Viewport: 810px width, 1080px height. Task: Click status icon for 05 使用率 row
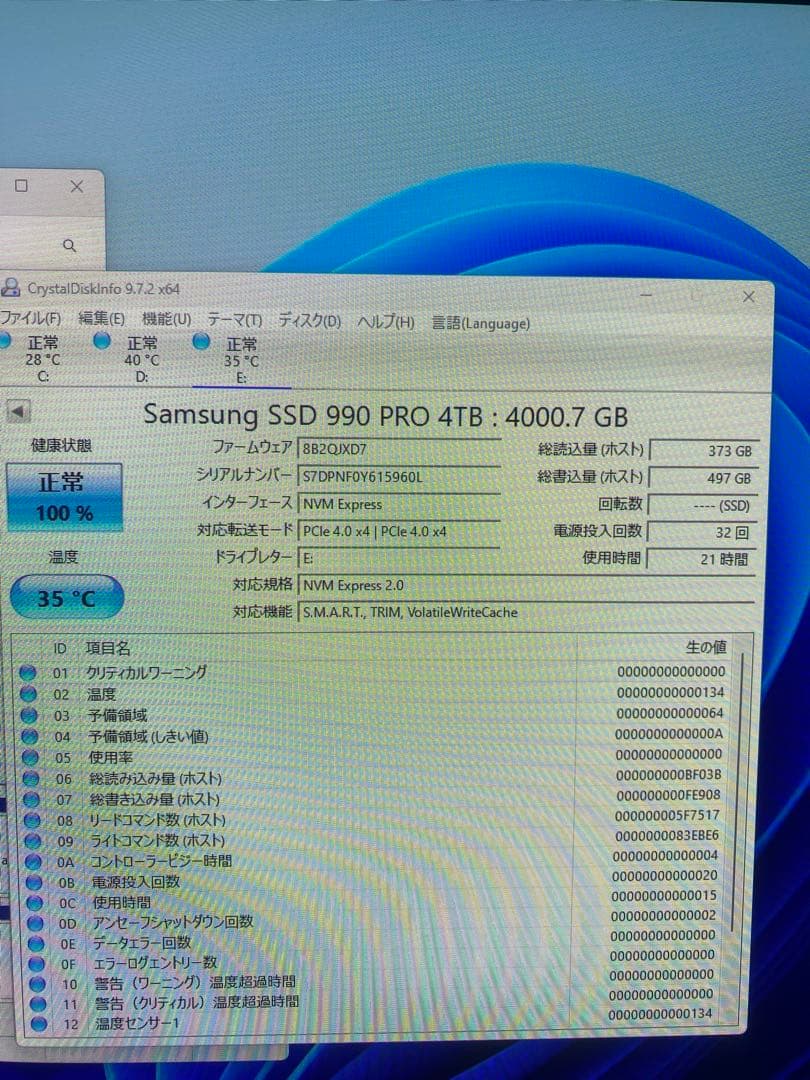(x=31, y=758)
